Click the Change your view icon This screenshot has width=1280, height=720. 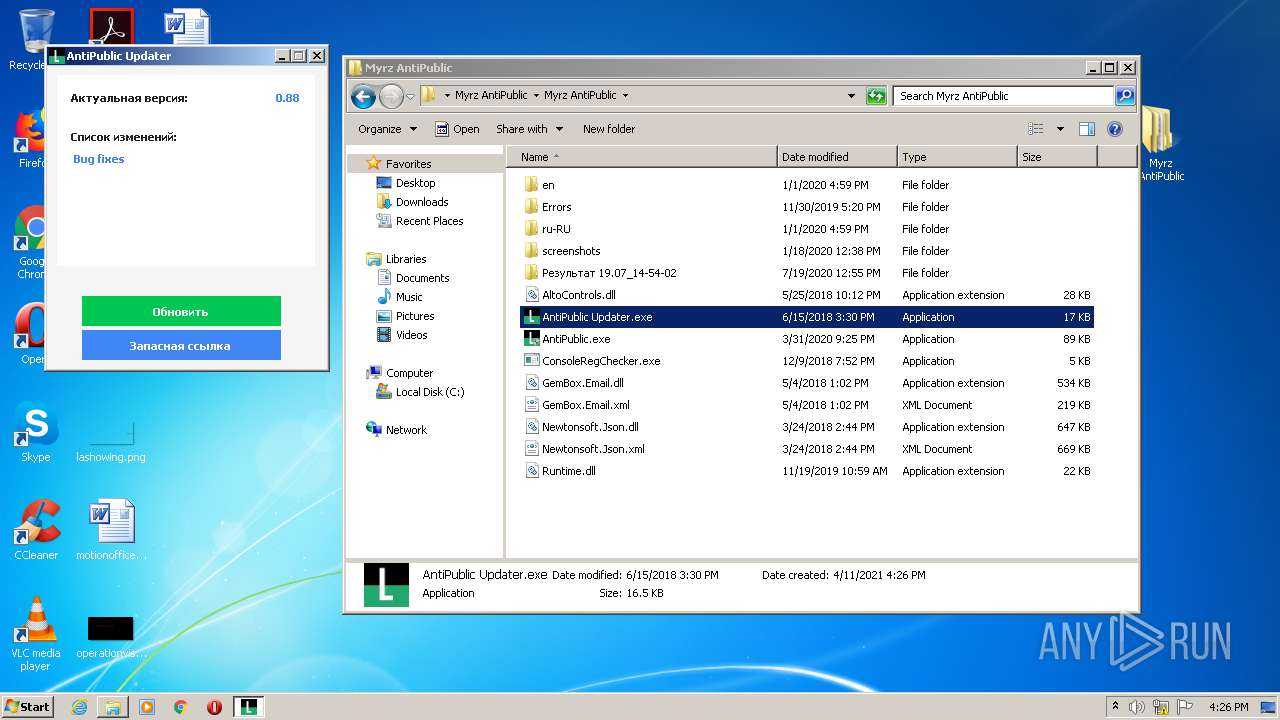tap(1036, 129)
